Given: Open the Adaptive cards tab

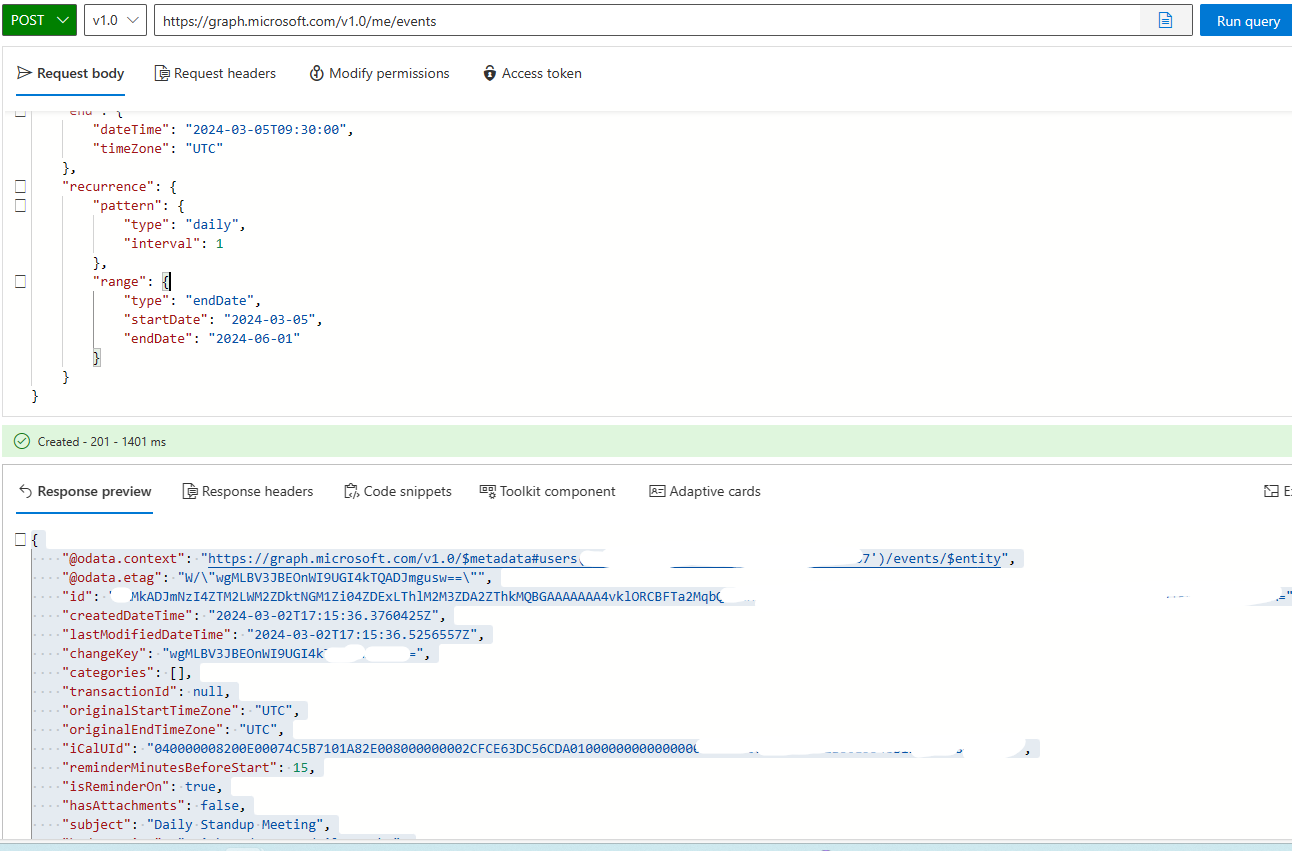Looking at the screenshot, I should 705,491.
